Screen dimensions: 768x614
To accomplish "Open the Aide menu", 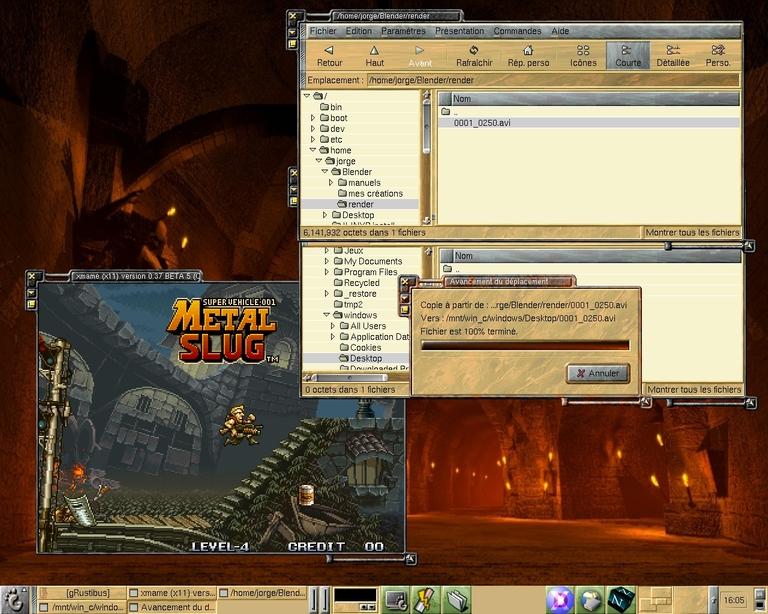I will click(x=560, y=31).
